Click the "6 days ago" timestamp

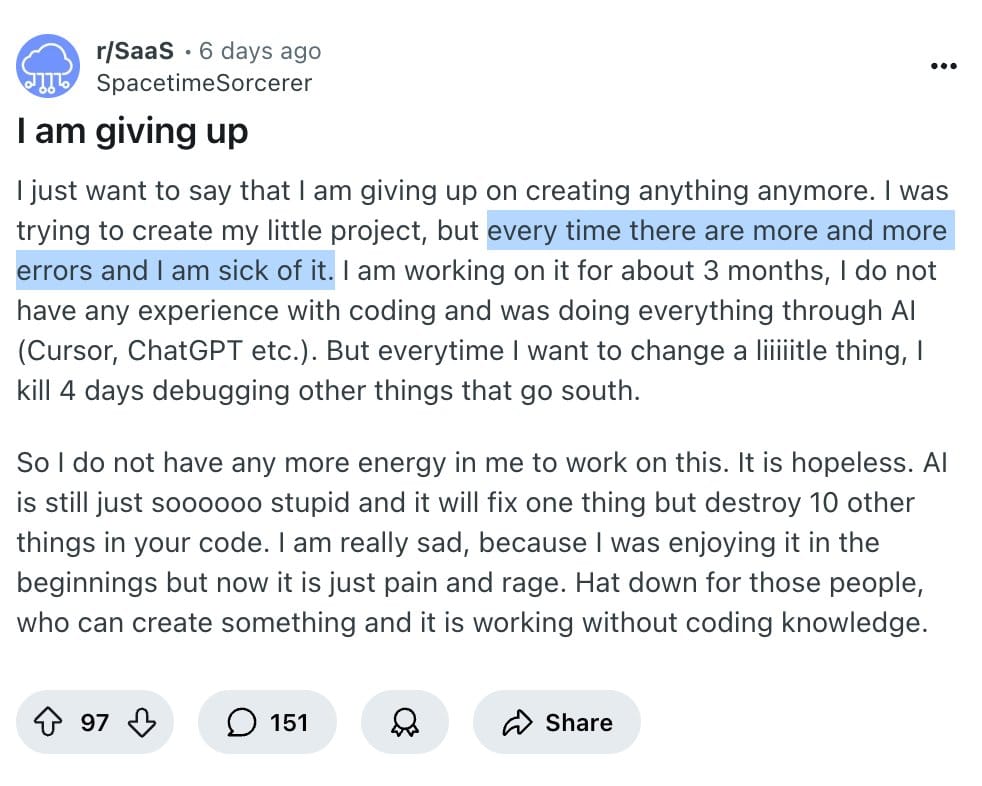[260, 51]
